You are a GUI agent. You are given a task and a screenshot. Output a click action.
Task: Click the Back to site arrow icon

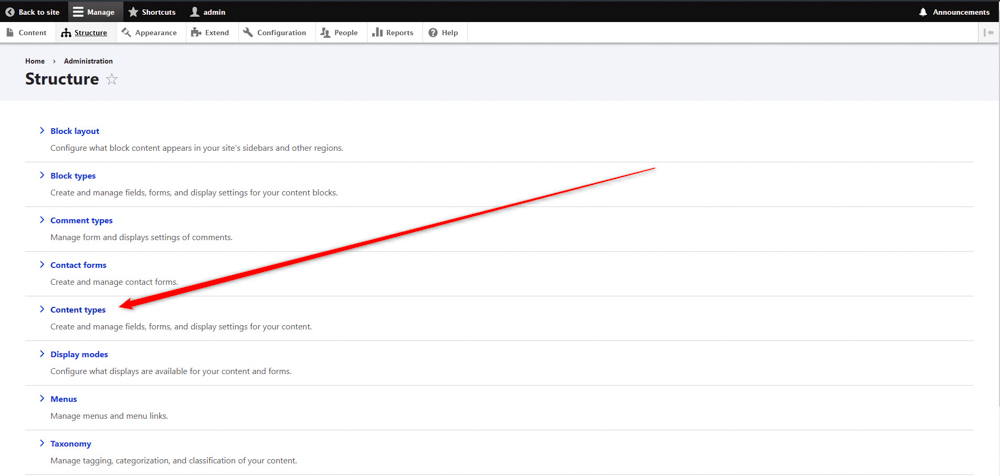tap(9, 12)
